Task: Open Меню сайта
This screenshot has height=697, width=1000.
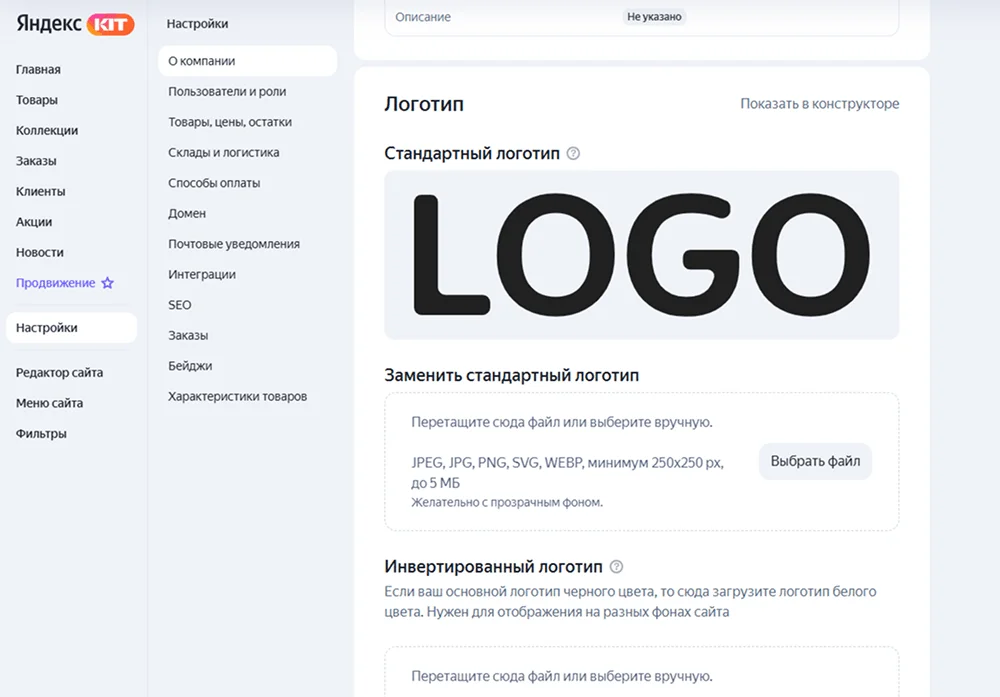Action: coord(50,403)
